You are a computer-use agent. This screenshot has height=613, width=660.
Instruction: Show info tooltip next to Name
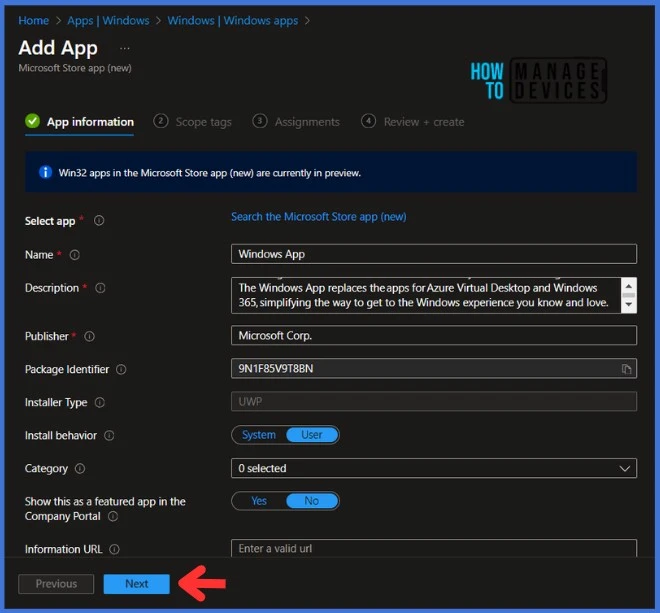pyautogui.click(x=75, y=255)
